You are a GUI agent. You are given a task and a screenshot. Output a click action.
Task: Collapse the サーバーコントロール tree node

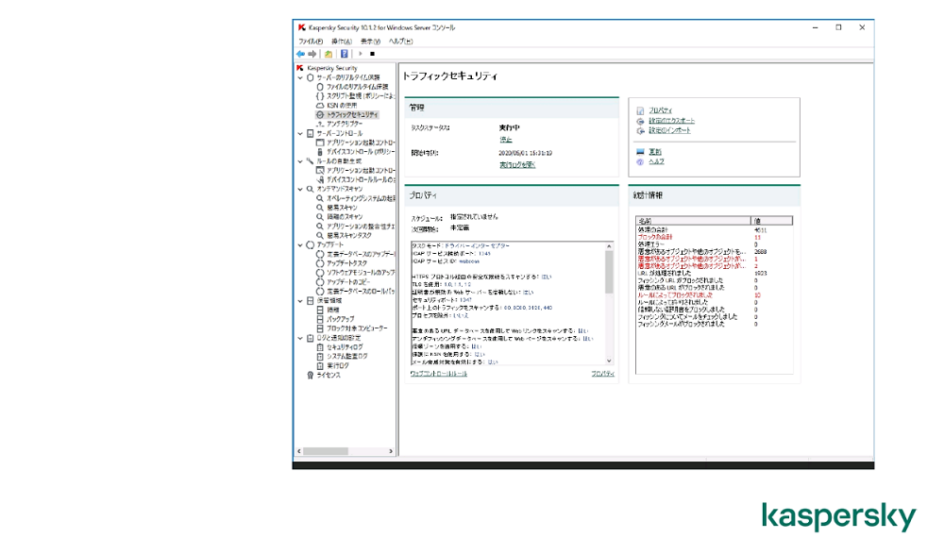300,133
